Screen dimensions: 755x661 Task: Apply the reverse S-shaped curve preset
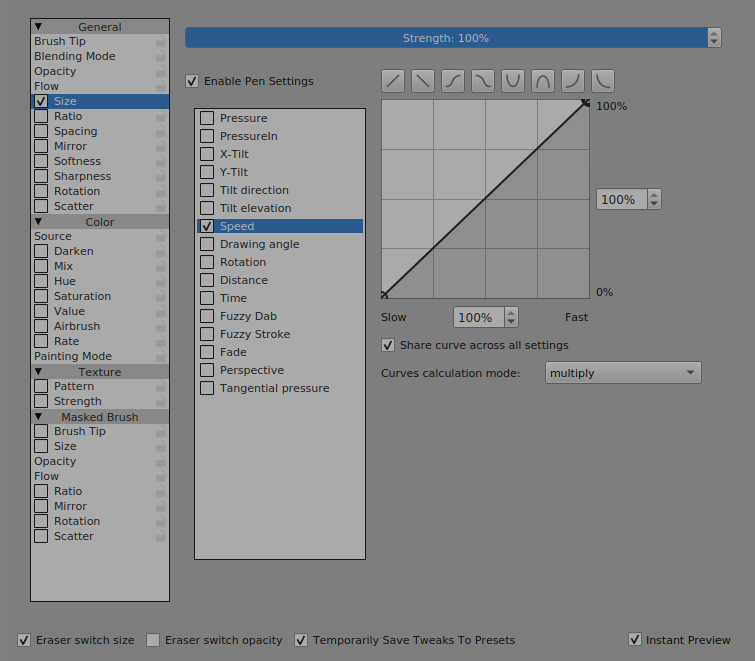coord(484,81)
